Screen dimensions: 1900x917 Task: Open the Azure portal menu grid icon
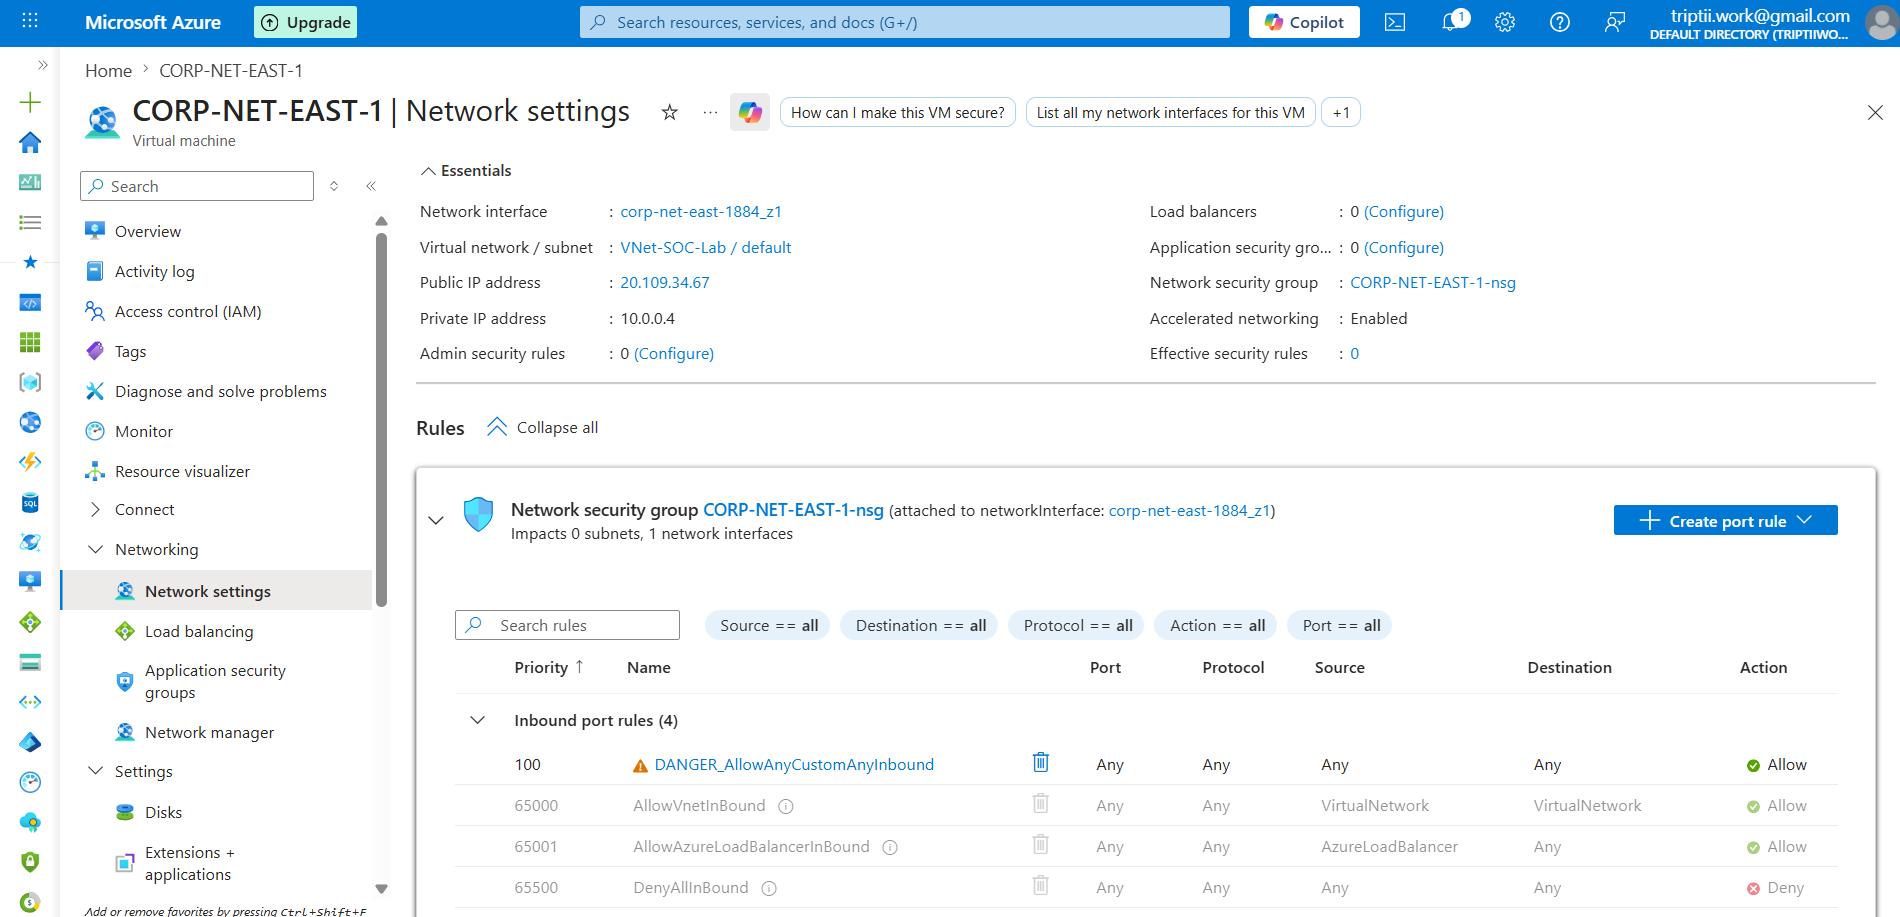tap(30, 21)
